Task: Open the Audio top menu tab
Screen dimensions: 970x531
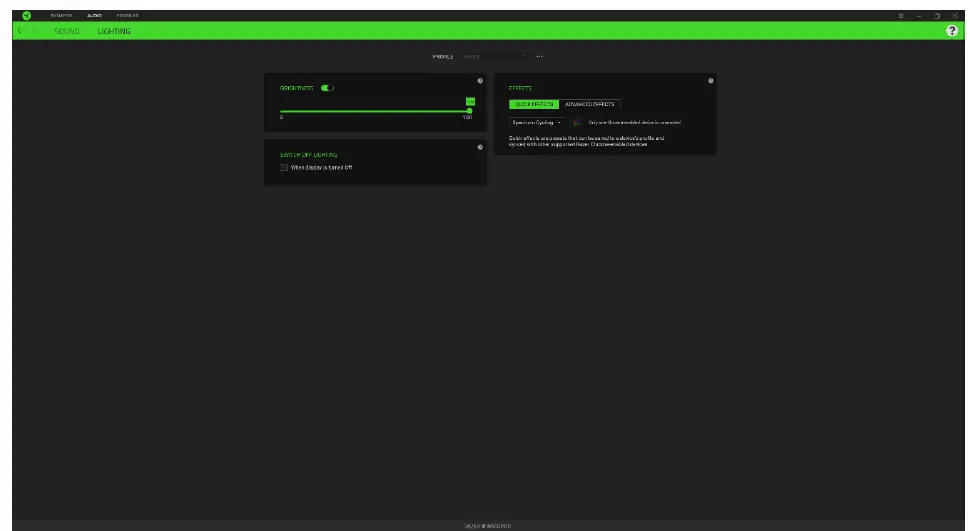Action: point(95,15)
